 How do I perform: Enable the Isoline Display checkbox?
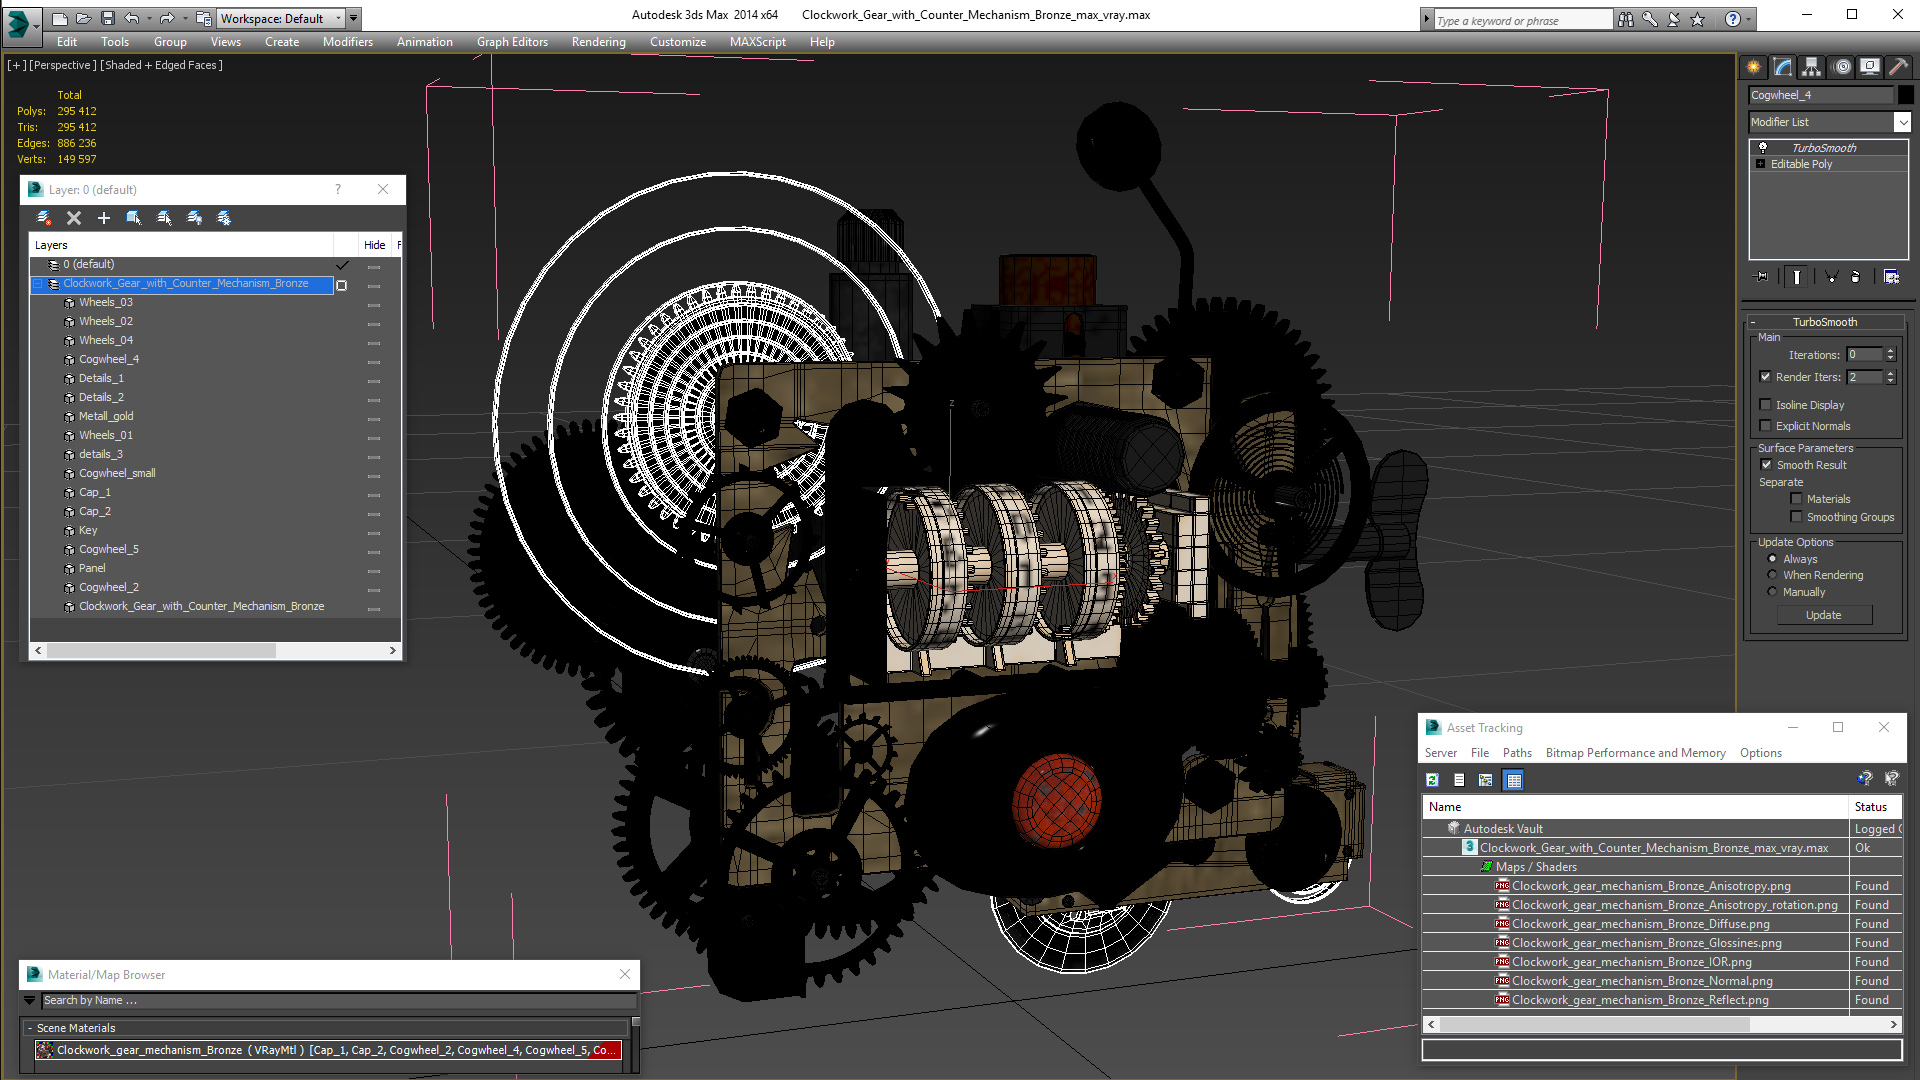coord(1765,405)
